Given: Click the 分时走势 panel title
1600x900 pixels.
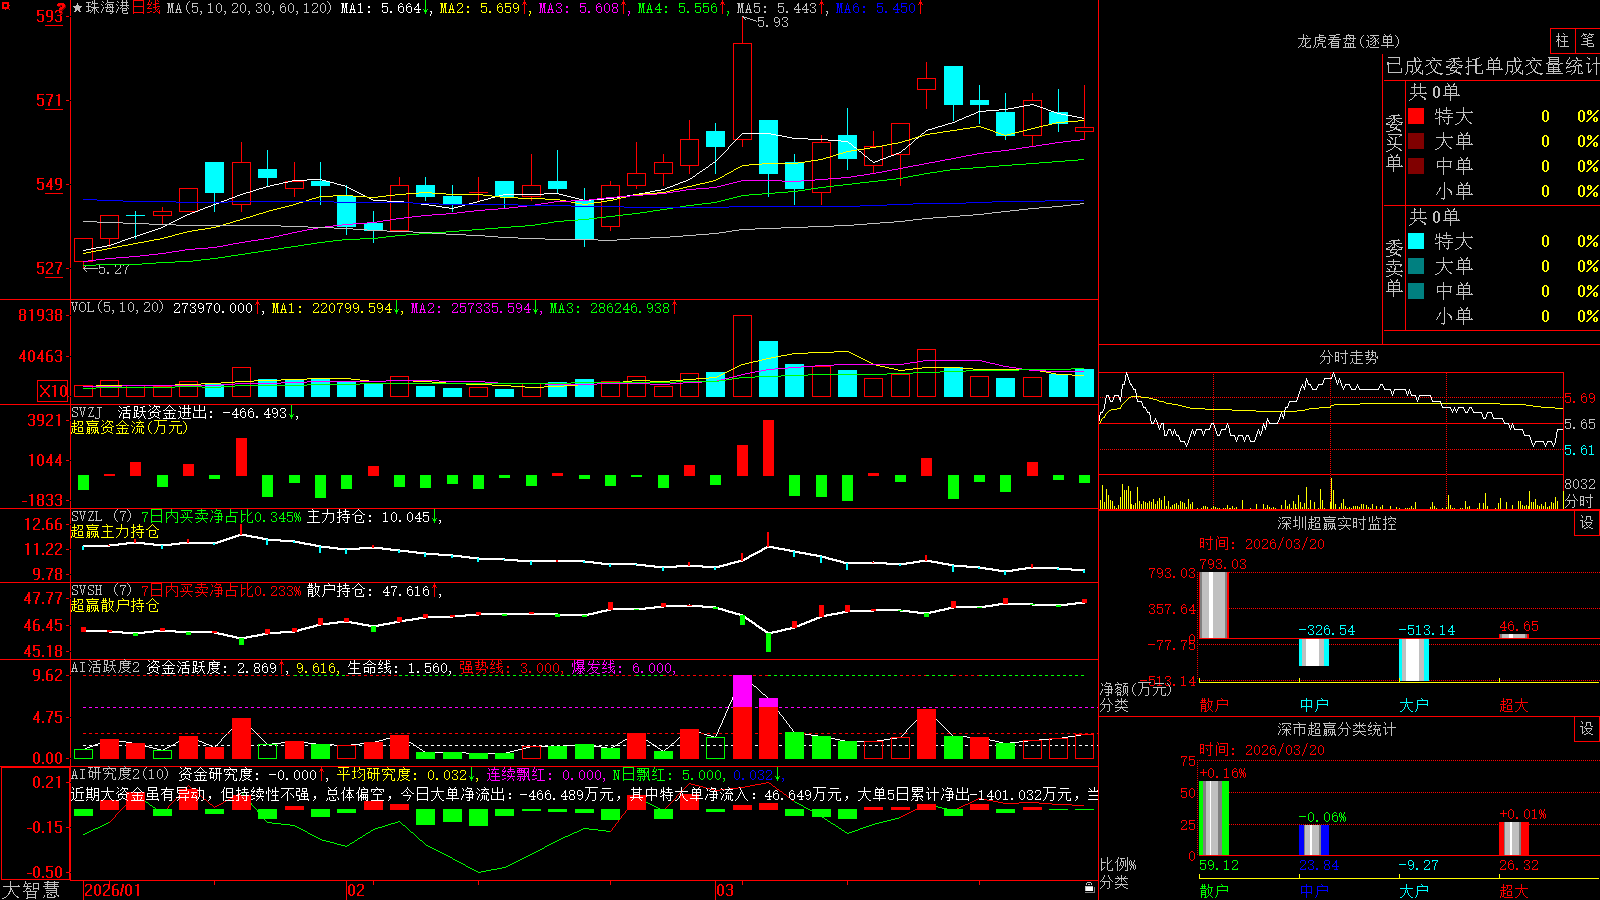Looking at the screenshot, I should (1348, 357).
